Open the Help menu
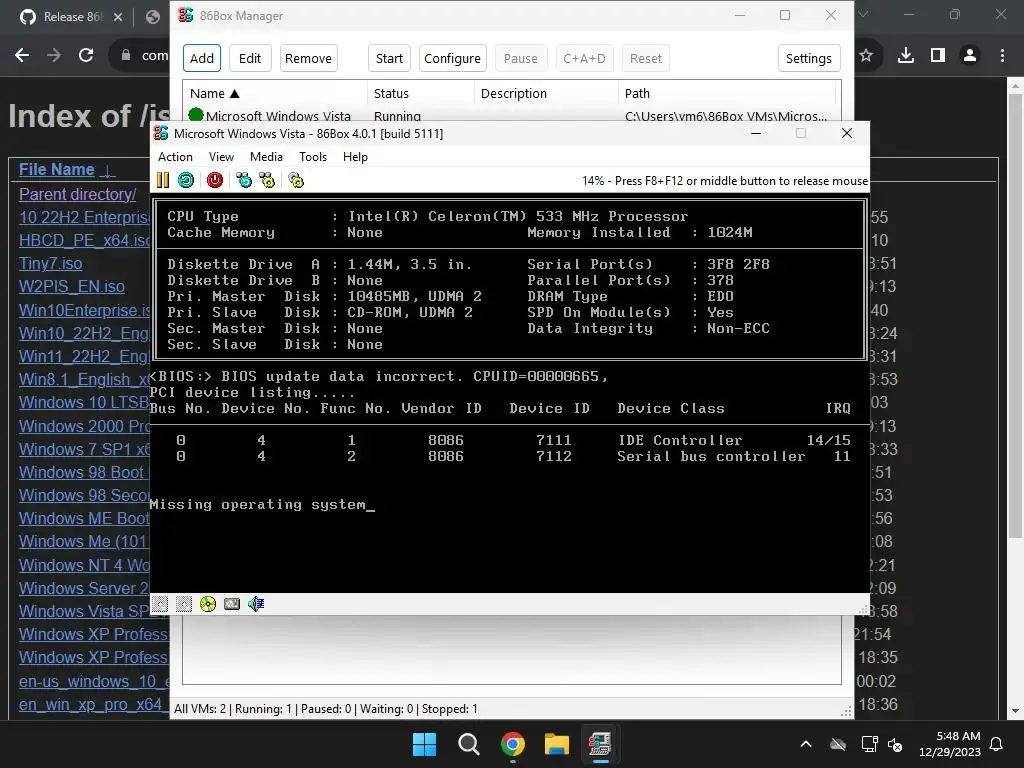This screenshot has height=768, width=1024. click(355, 157)
